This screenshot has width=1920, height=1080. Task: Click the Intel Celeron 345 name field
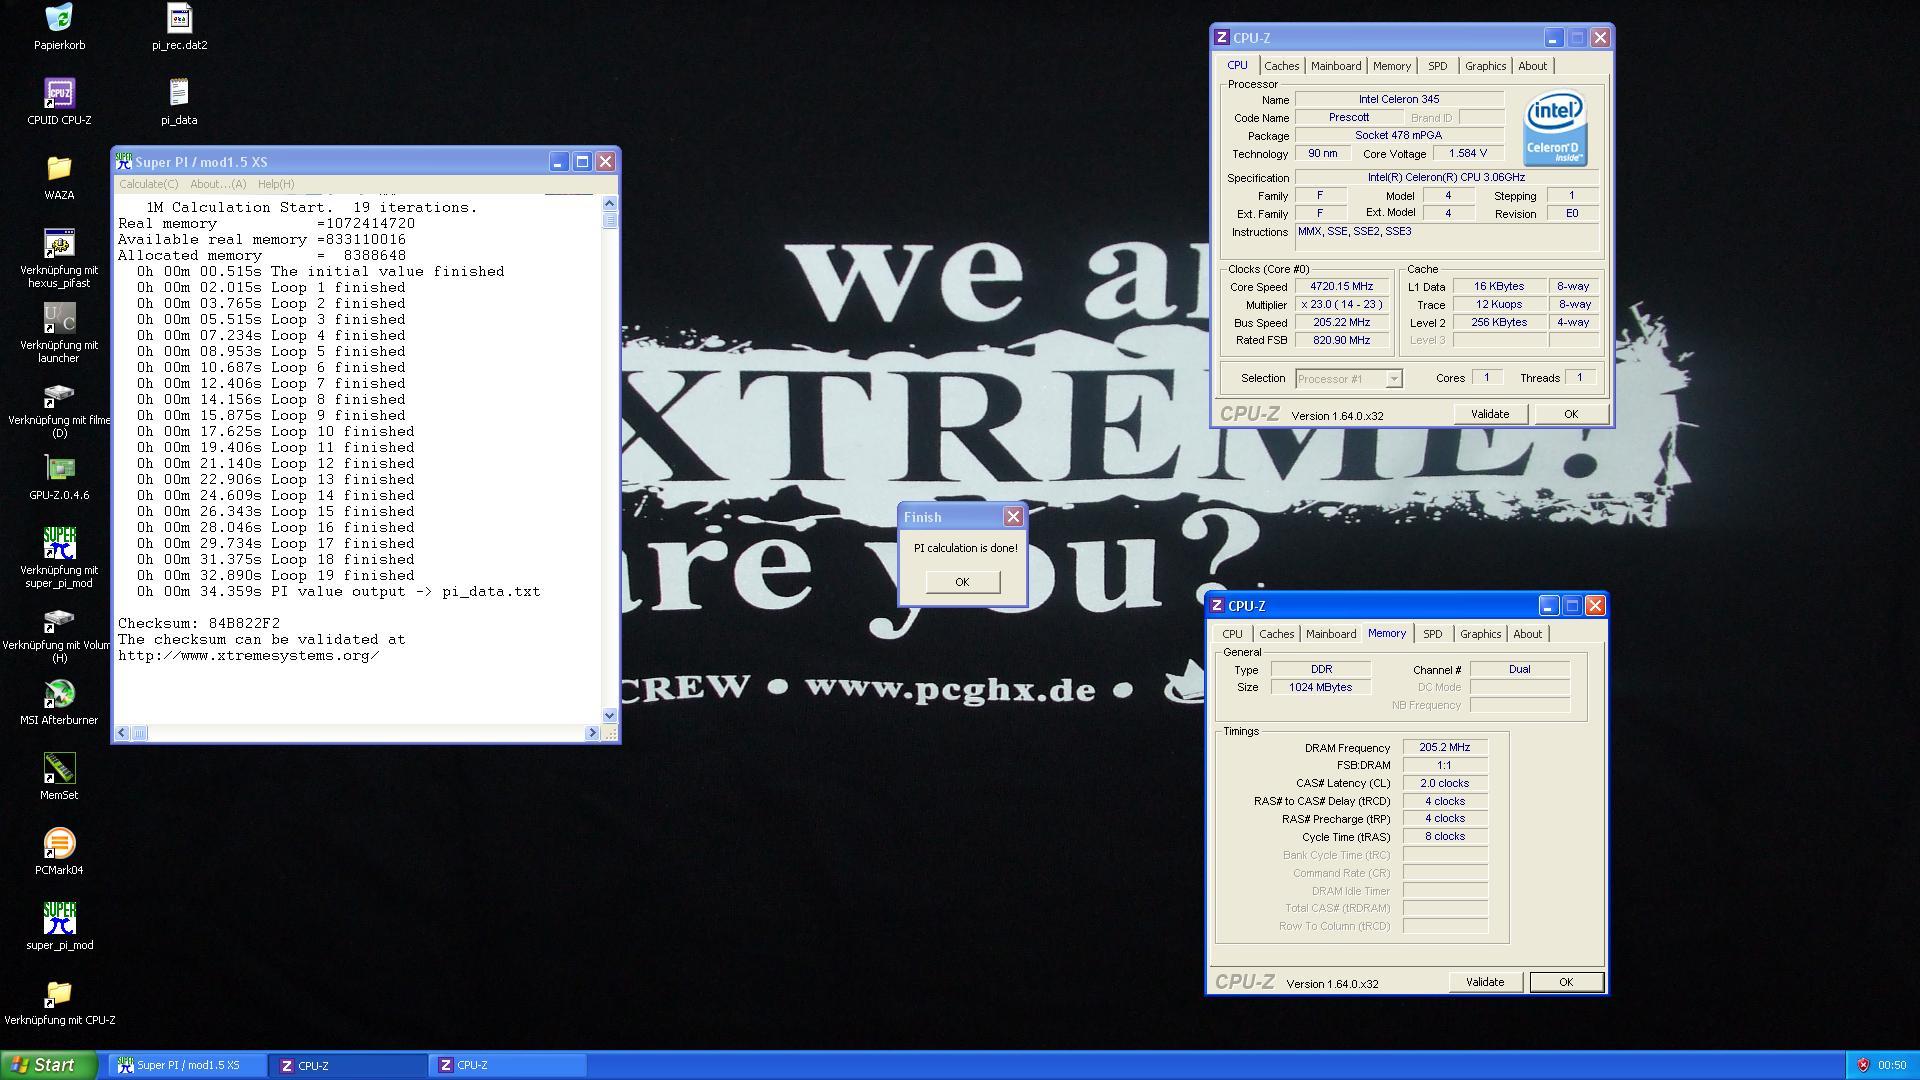[1399, 100]
